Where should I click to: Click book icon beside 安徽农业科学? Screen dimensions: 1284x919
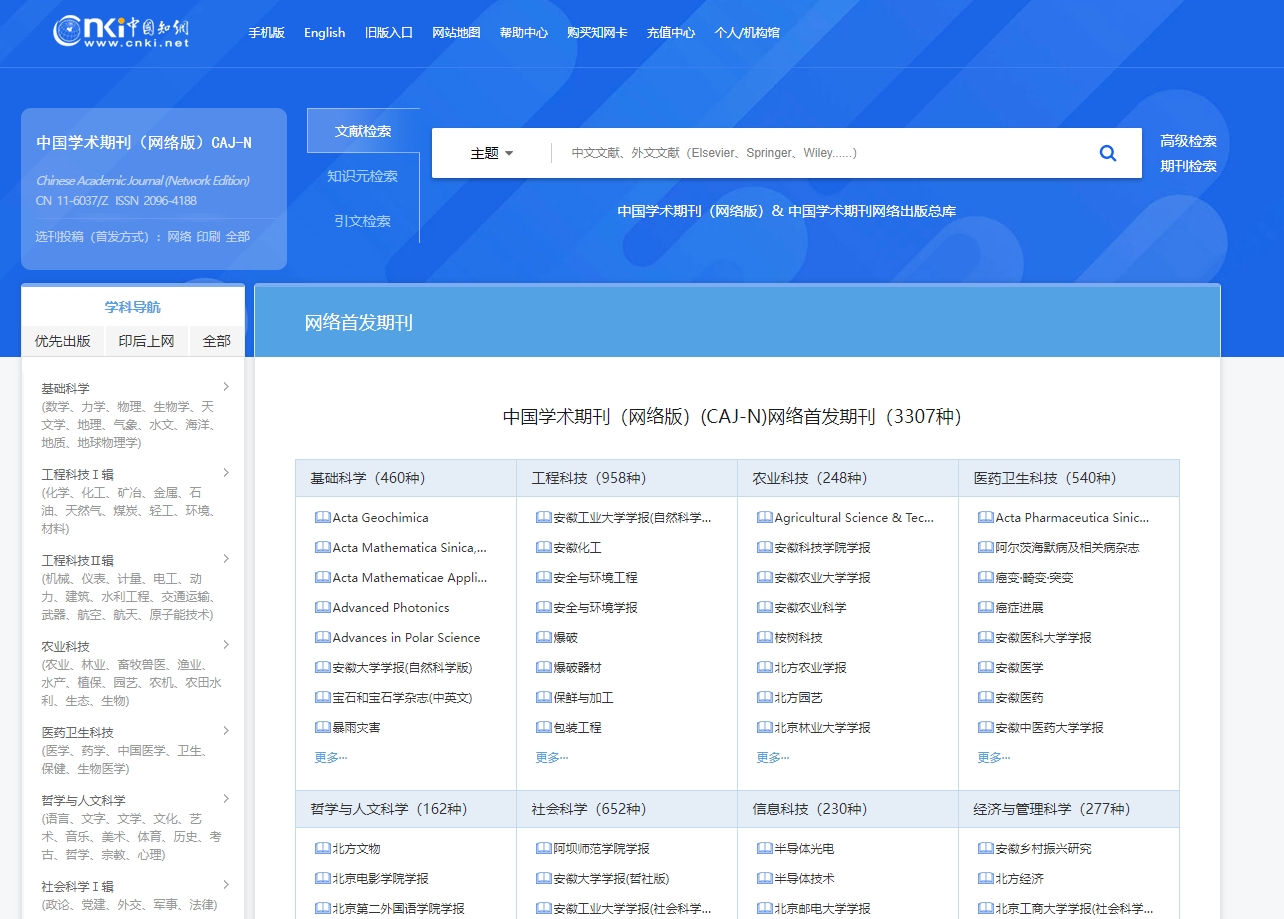[764, 608]
